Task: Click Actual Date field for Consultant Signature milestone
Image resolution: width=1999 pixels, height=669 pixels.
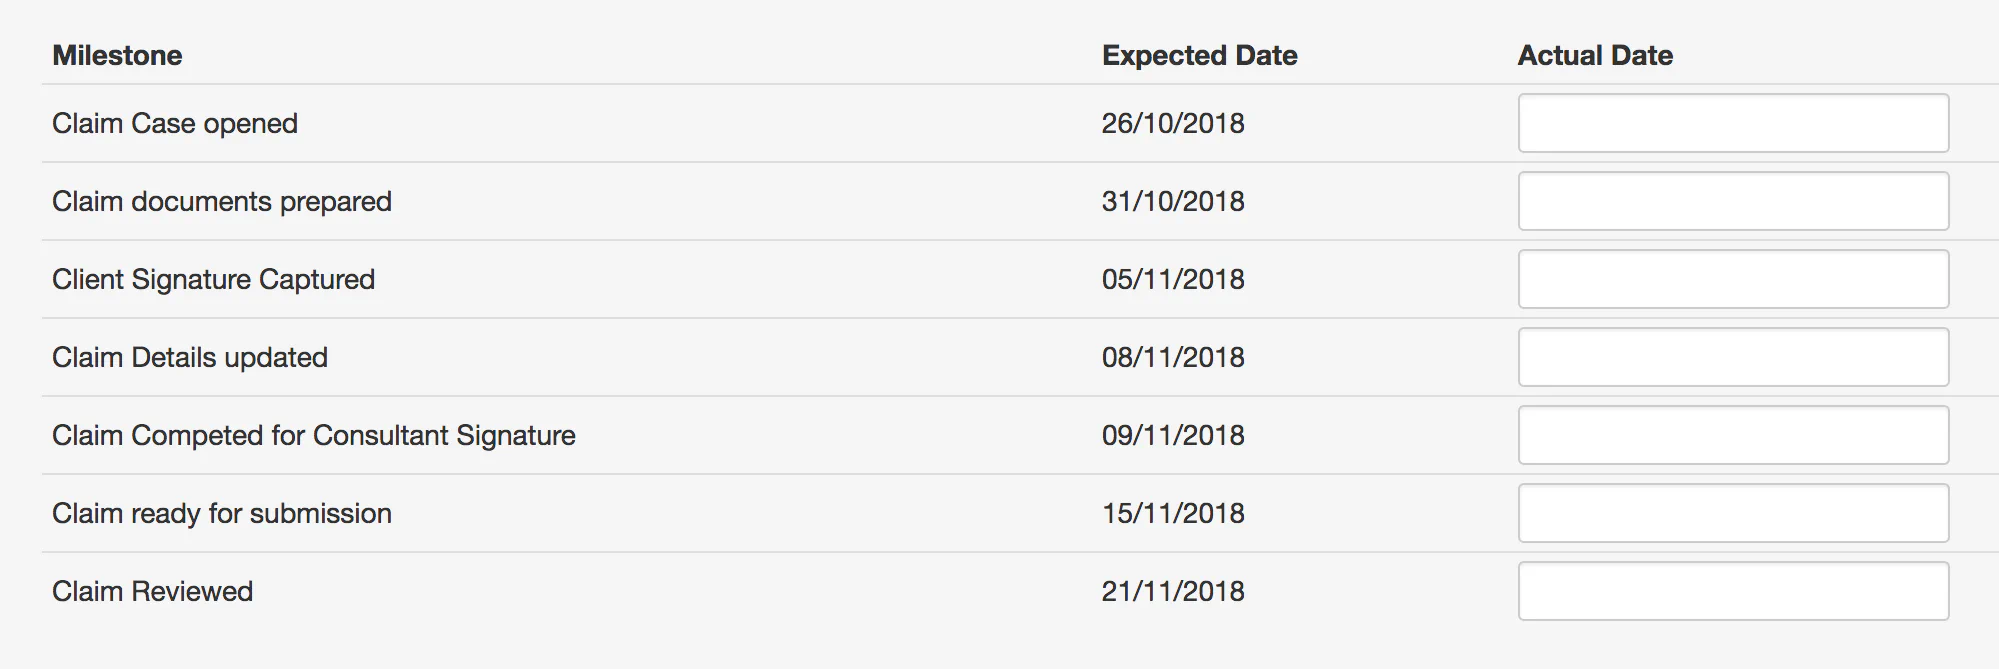Action: coord(1733,435)
